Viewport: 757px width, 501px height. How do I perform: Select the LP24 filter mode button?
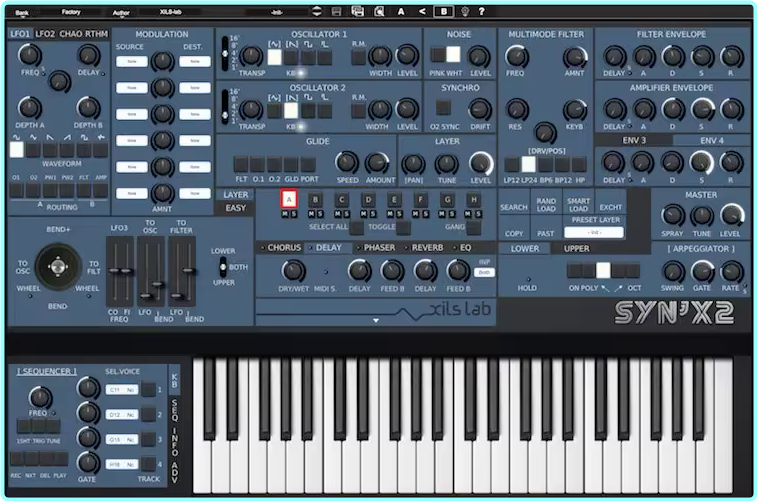[x=529, y=165]
